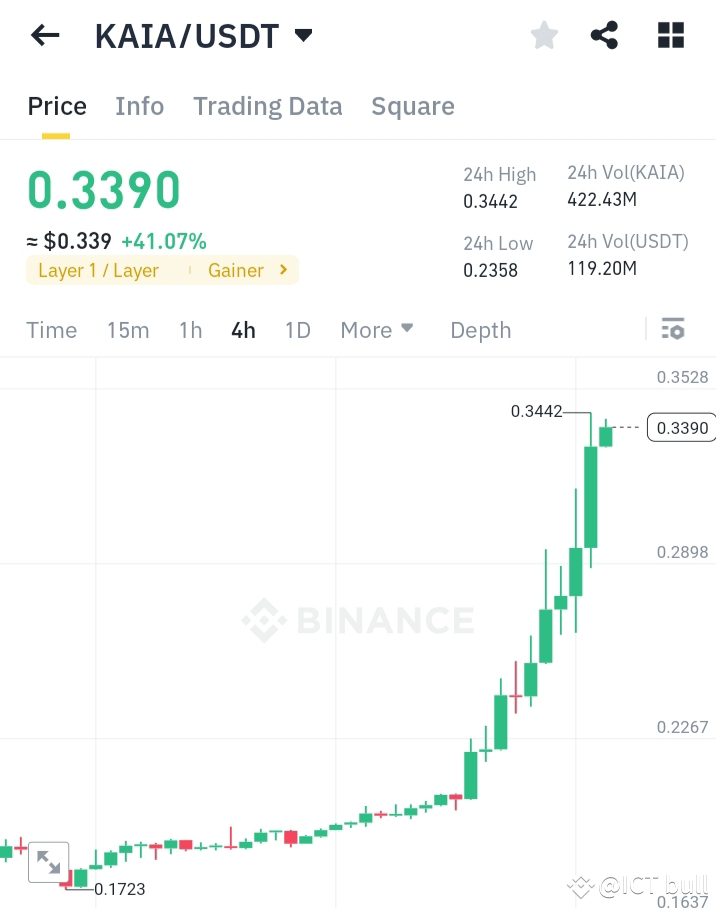Select the 0.3390 price label on chart
Image resolution: width=716 pixels, height=908 pixels.
point(681,427)
